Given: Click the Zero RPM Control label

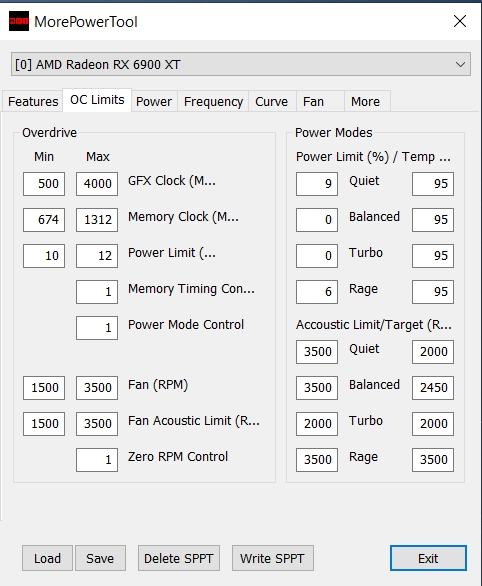Looking at the screenshot, I should pos(178,457).
